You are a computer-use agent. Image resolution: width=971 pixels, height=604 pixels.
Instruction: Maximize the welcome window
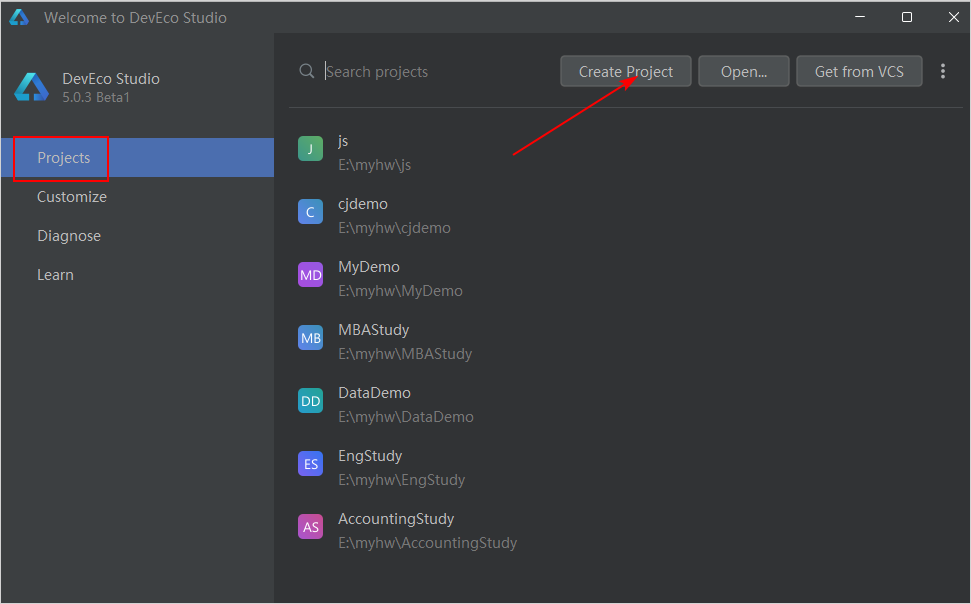point(907,17)
